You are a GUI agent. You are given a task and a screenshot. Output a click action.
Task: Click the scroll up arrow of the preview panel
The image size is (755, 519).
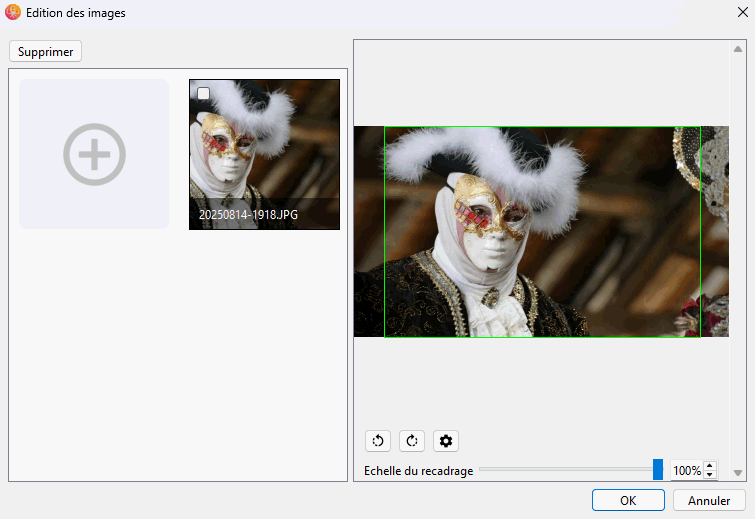click(738, 48)
